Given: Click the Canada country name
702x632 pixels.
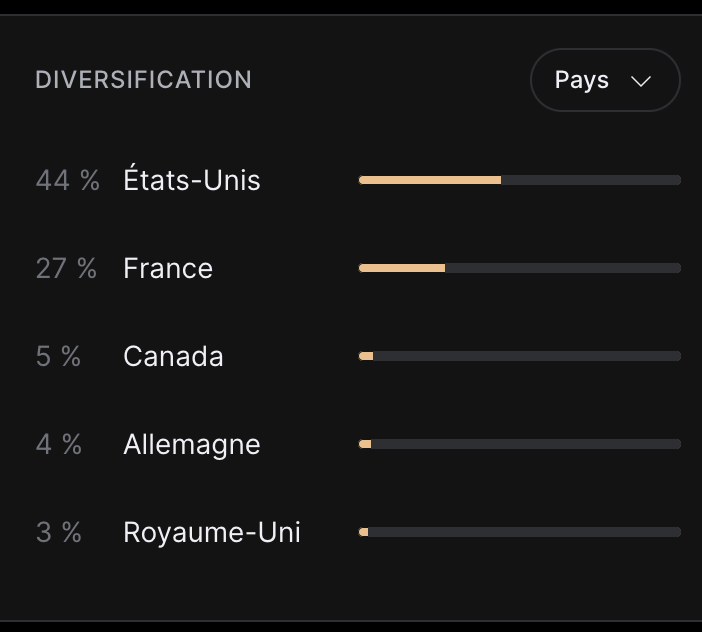Looking at the screenshot, I should point(173,356).
